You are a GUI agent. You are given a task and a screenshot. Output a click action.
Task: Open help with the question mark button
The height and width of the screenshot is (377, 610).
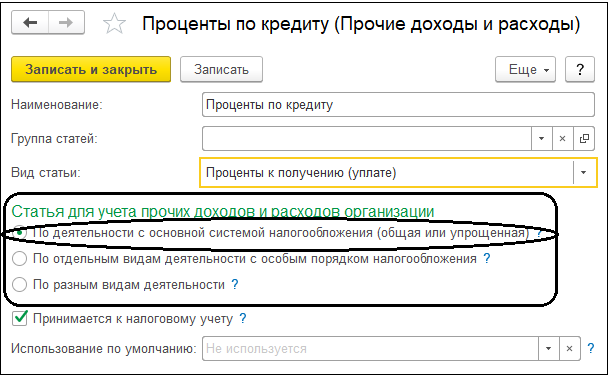click(x=580, y=69)
